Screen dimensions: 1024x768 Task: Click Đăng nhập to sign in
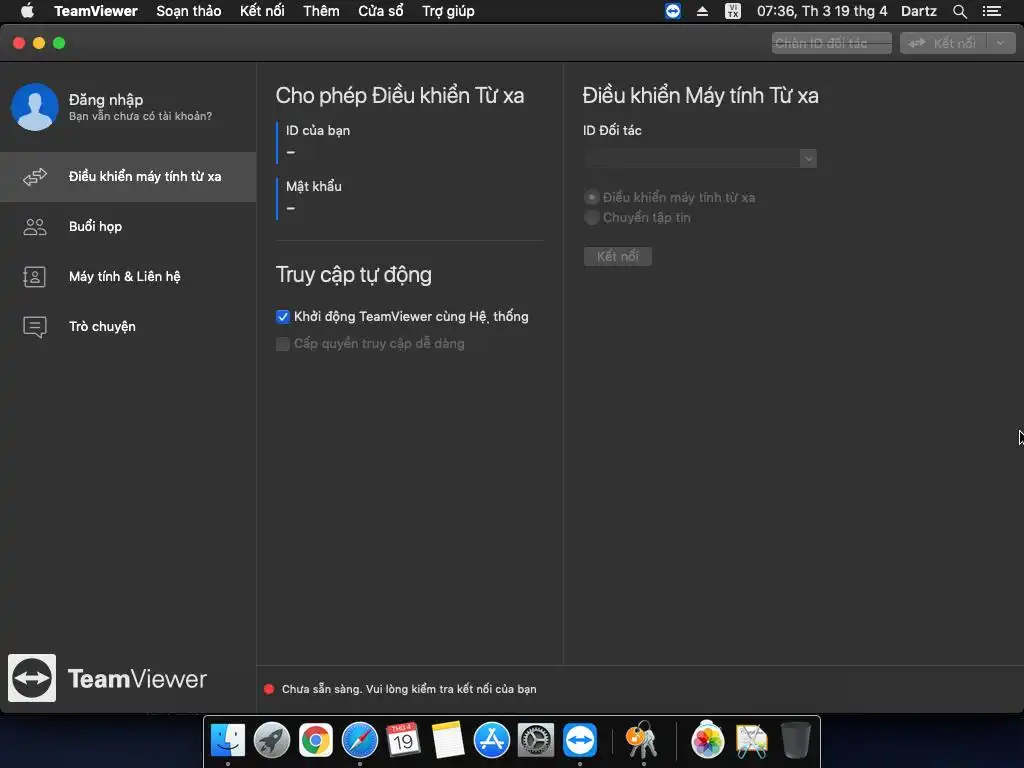[106, 100]
